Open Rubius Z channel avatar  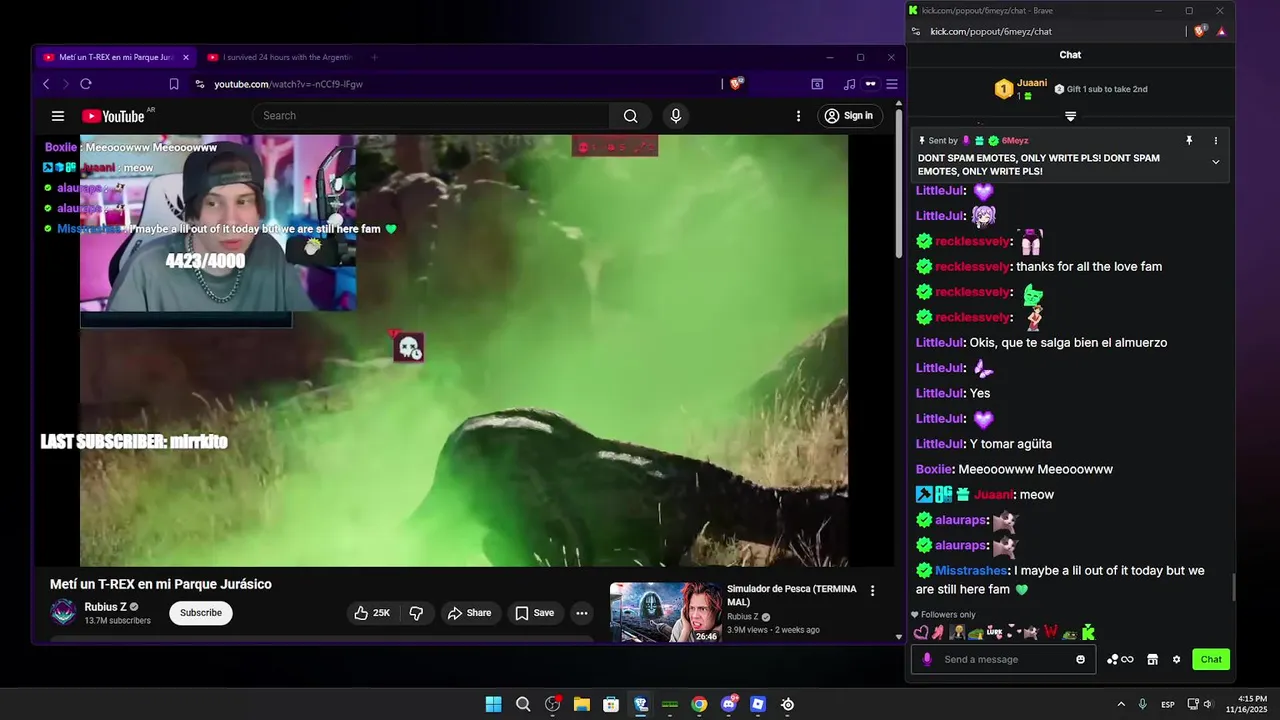[x=63, y=612]
